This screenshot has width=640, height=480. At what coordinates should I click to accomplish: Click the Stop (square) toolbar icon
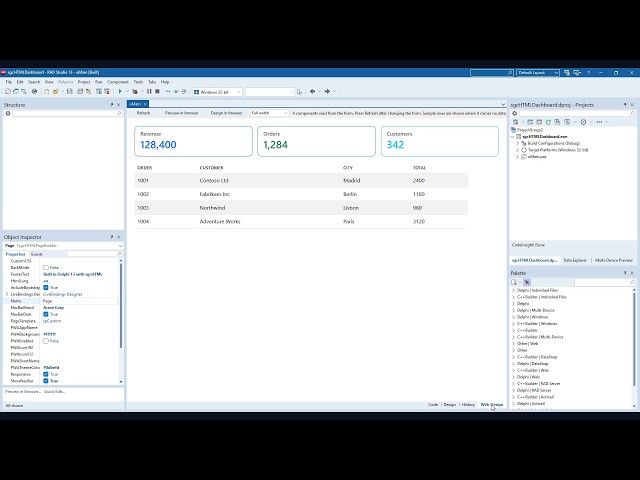pyautogui.click(x=157, y=91)
